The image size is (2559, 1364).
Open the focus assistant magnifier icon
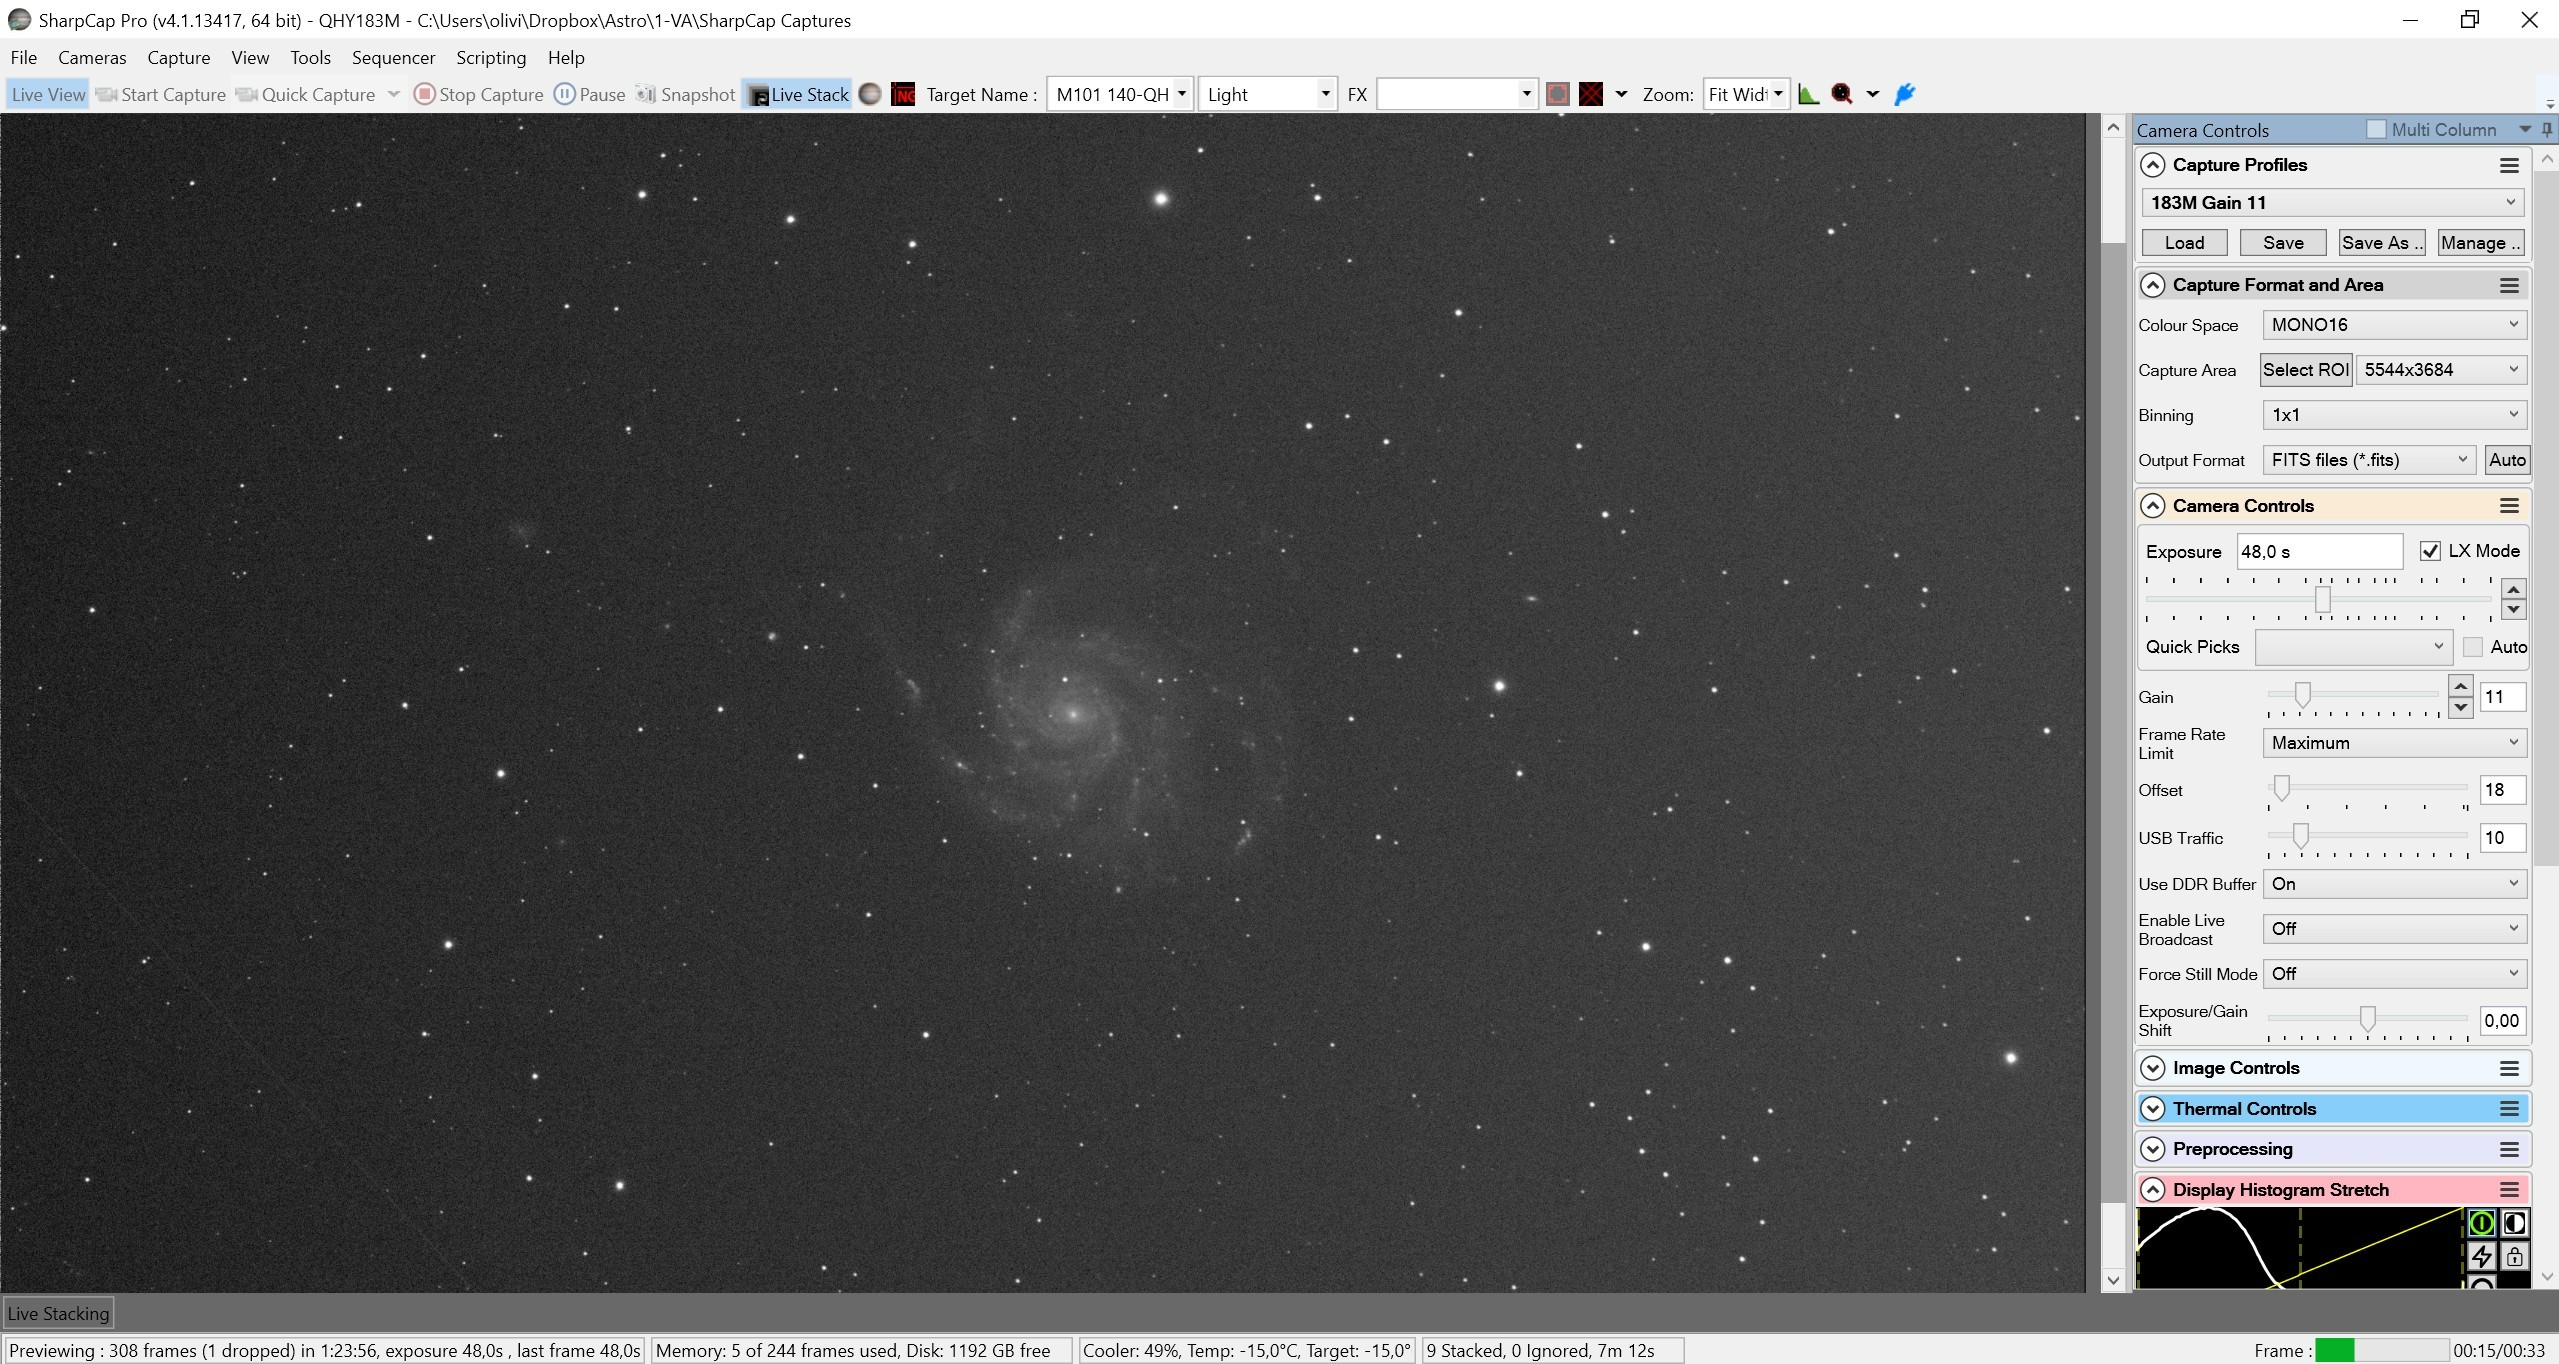[x=1842, y=94]
